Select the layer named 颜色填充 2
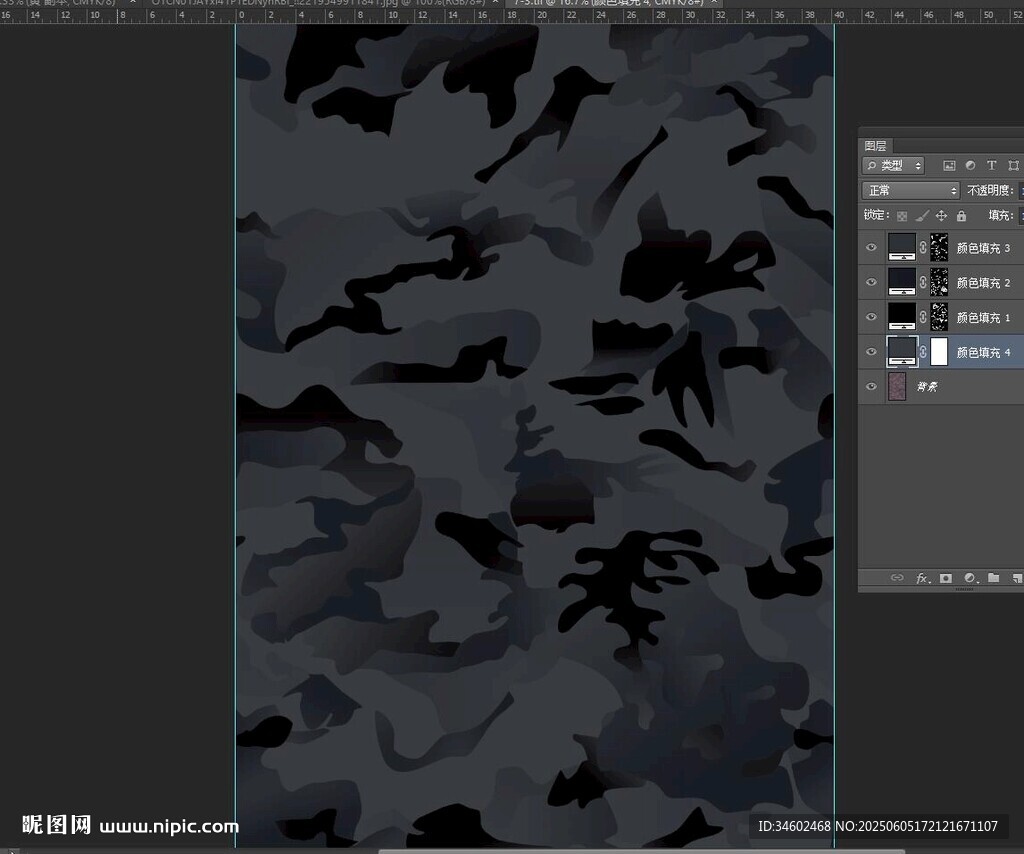Viewport: 1024px width, 854px height. coord(983,283)
